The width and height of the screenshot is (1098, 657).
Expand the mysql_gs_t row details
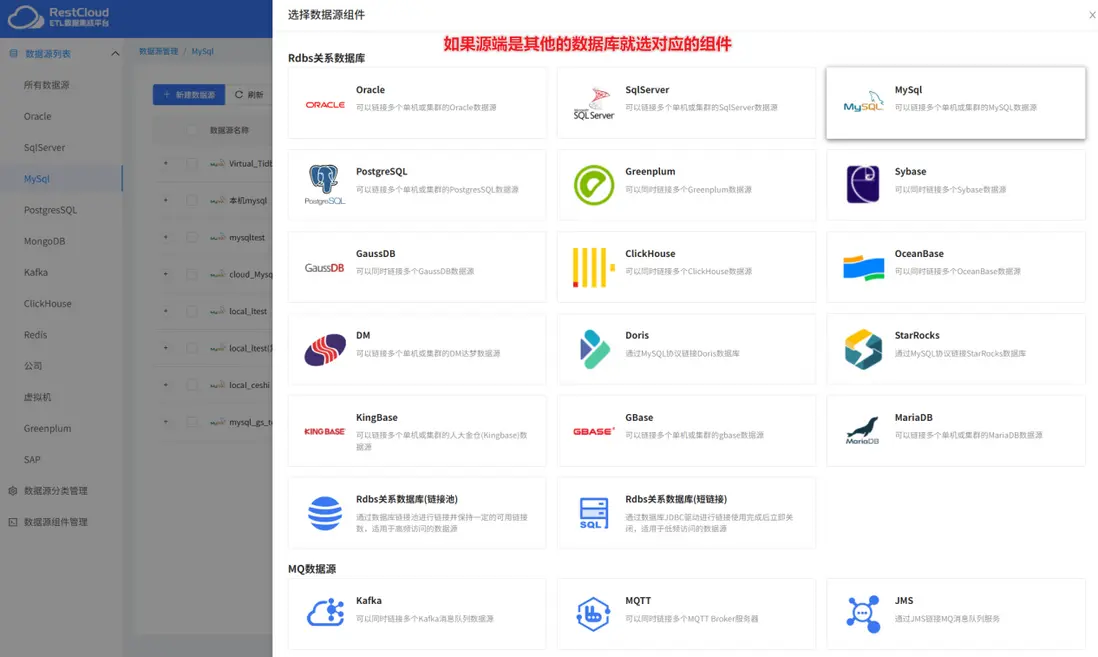point(166,422)
